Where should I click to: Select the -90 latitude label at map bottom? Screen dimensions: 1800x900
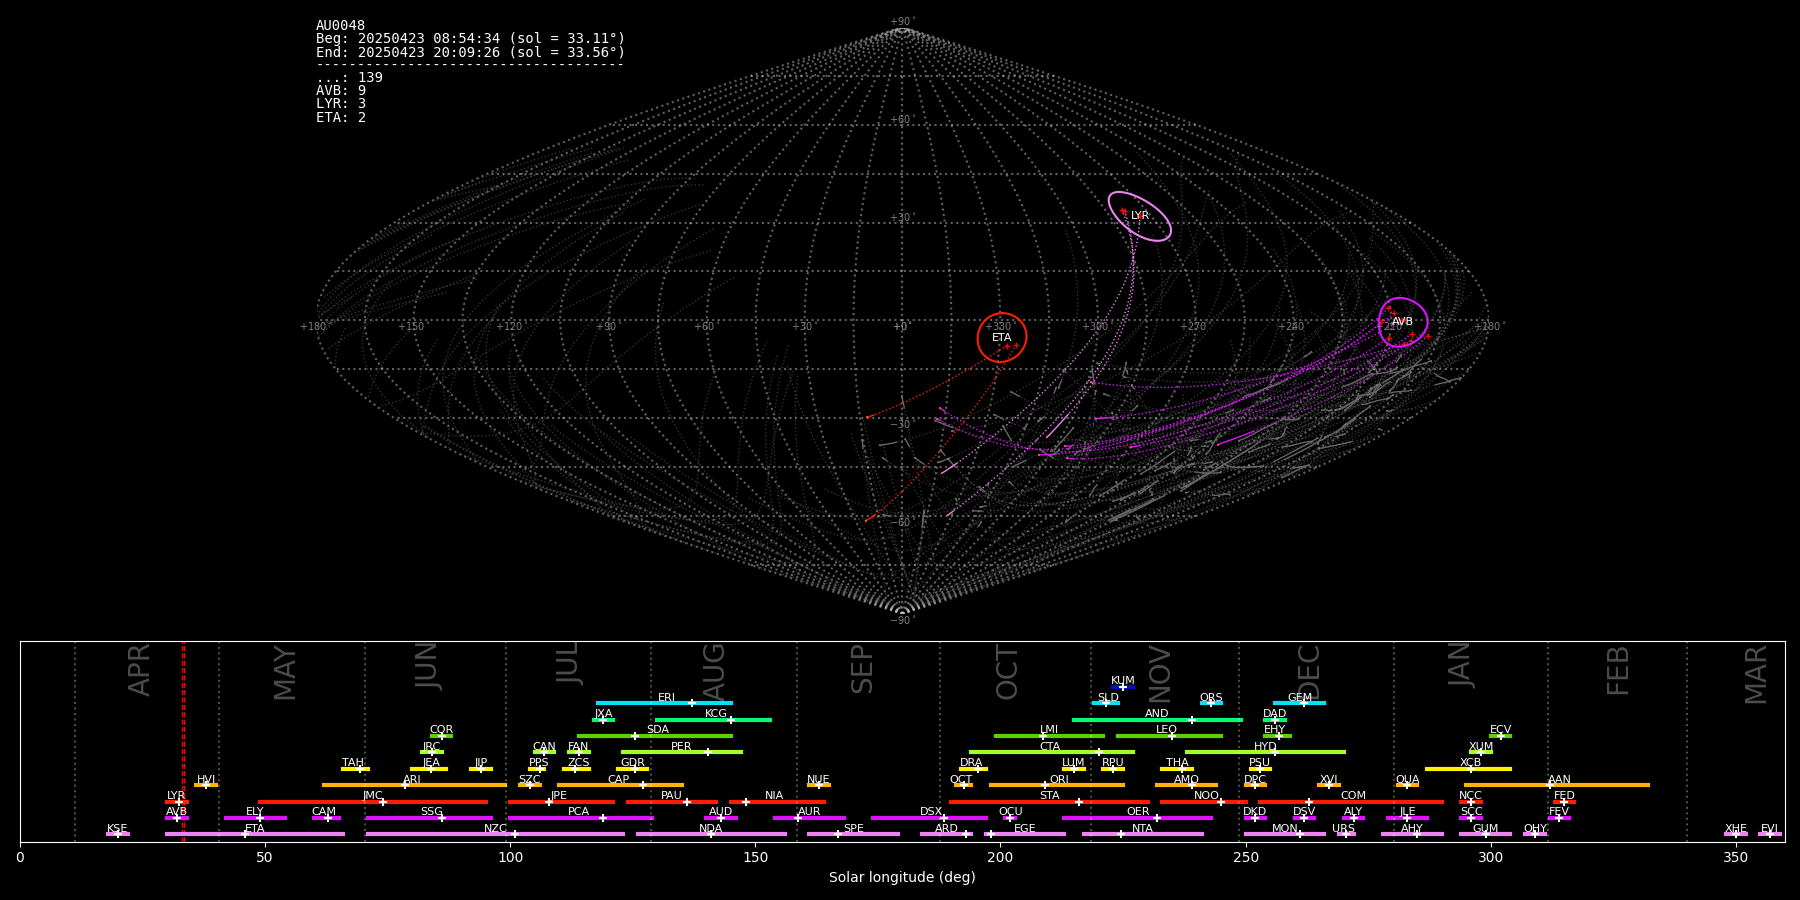tap(902, 621)
